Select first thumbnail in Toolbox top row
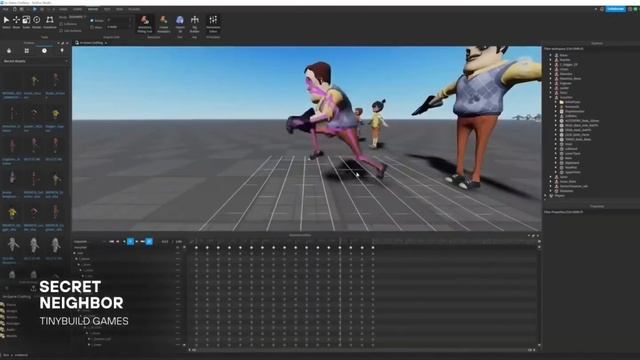Image resolution: width=640 pixels, height=360 pixels. [12, 81]
